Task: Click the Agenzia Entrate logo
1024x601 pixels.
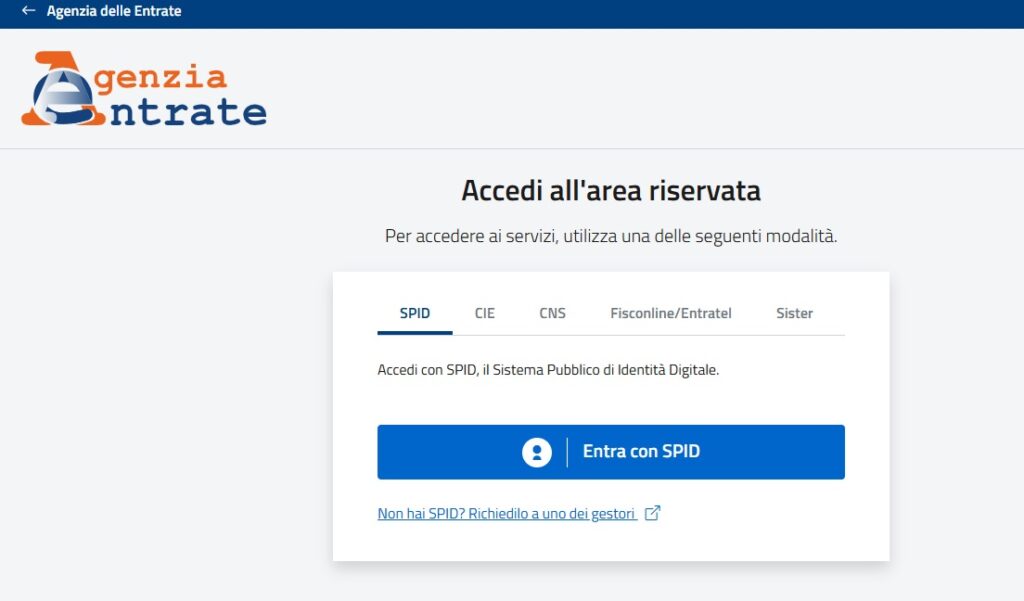Action: tap(144, 88)
